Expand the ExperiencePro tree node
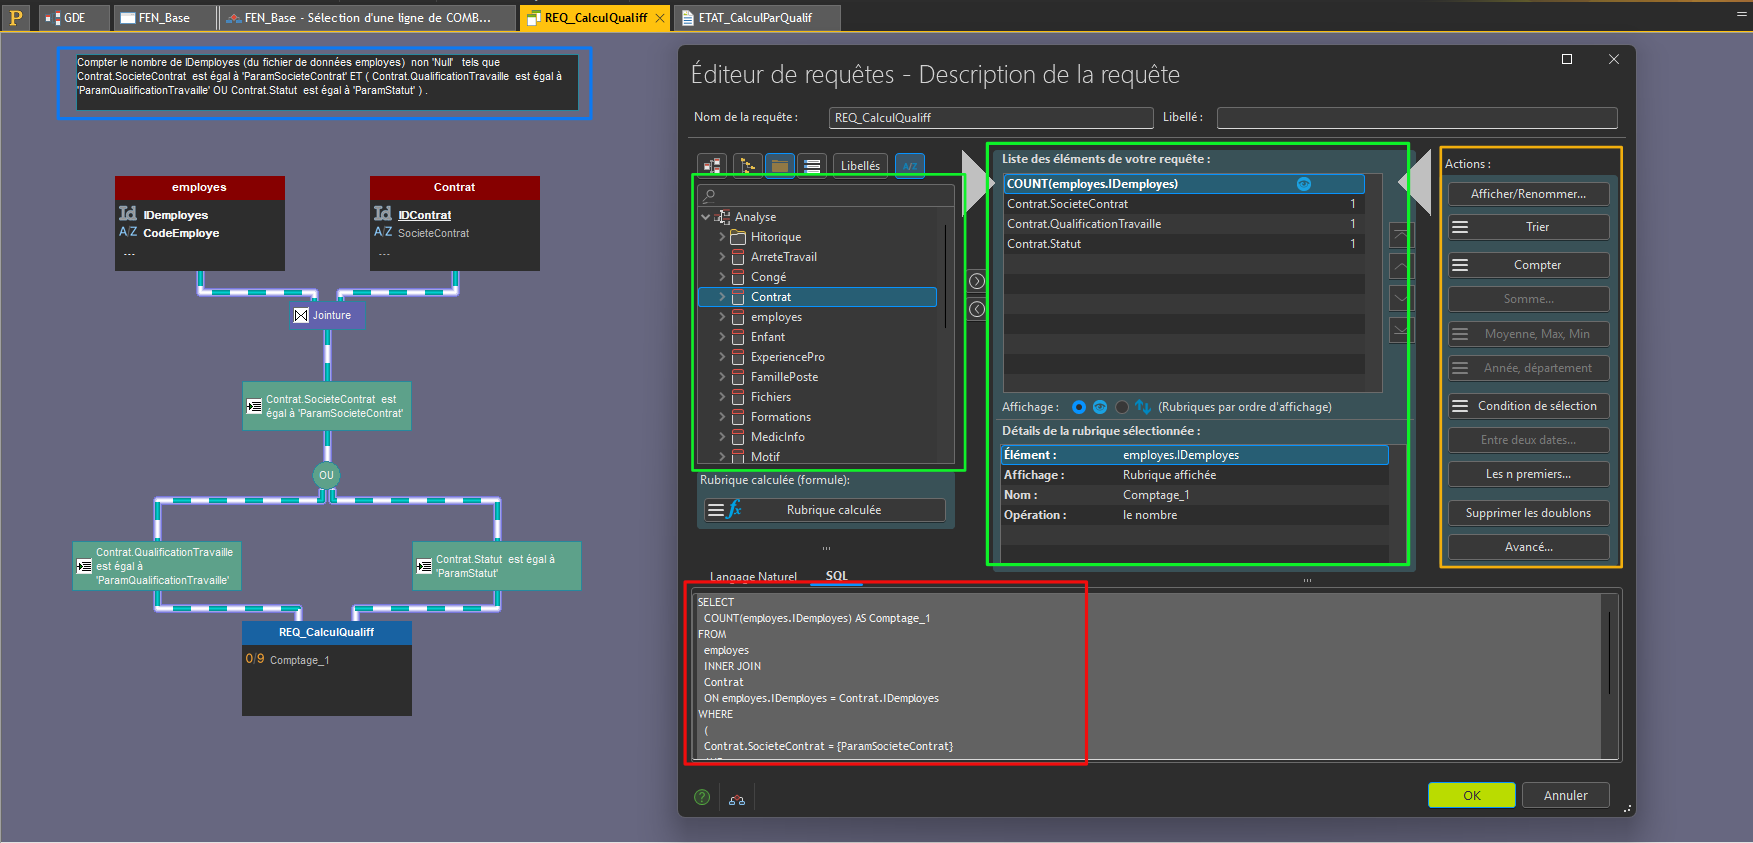1753x843 pixels. pyautogui.click(x=722, y=357)
